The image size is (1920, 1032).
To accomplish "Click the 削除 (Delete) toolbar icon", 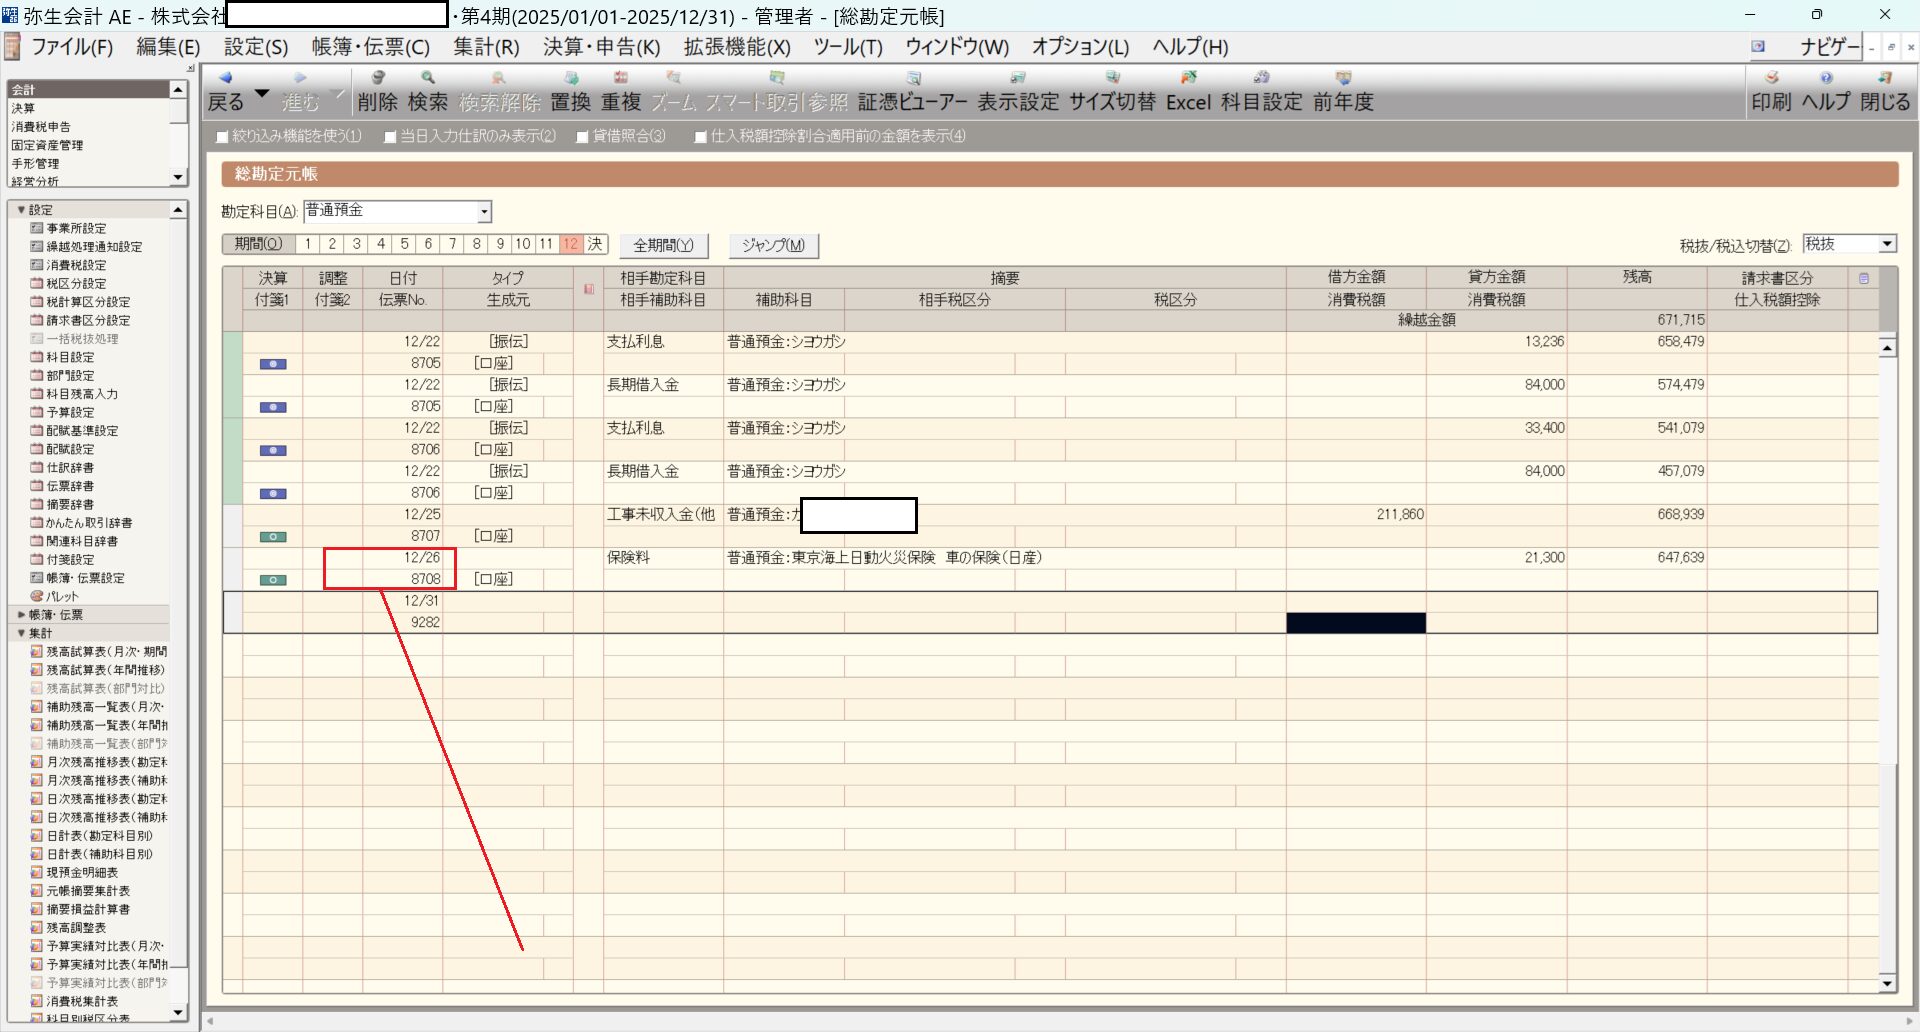I will click(377, 90).
